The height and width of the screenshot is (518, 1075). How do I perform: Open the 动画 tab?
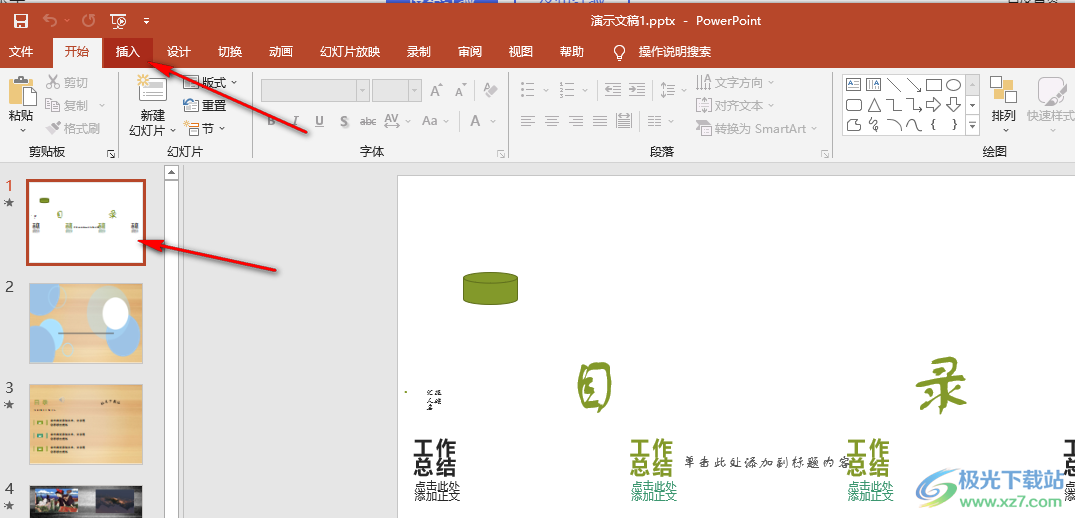pos(280,51)
